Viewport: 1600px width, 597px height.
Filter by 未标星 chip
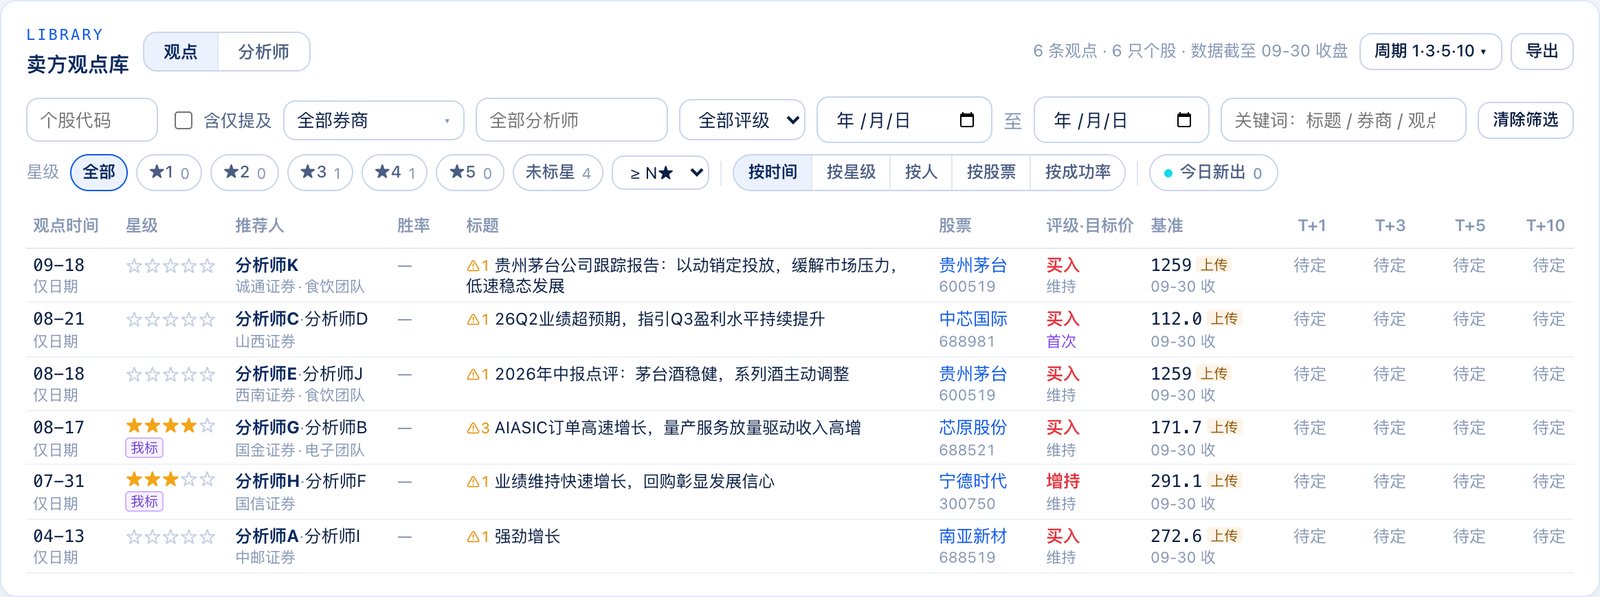[558, 172]
